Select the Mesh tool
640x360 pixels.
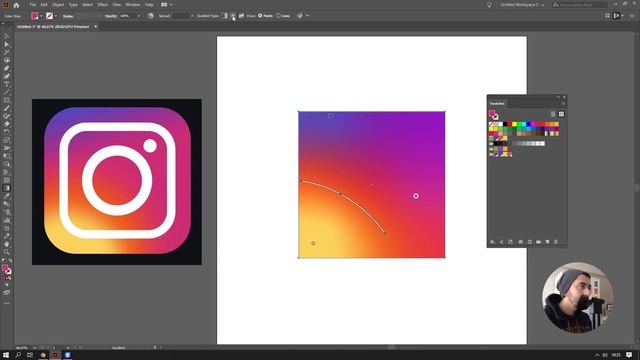[7, 180]
